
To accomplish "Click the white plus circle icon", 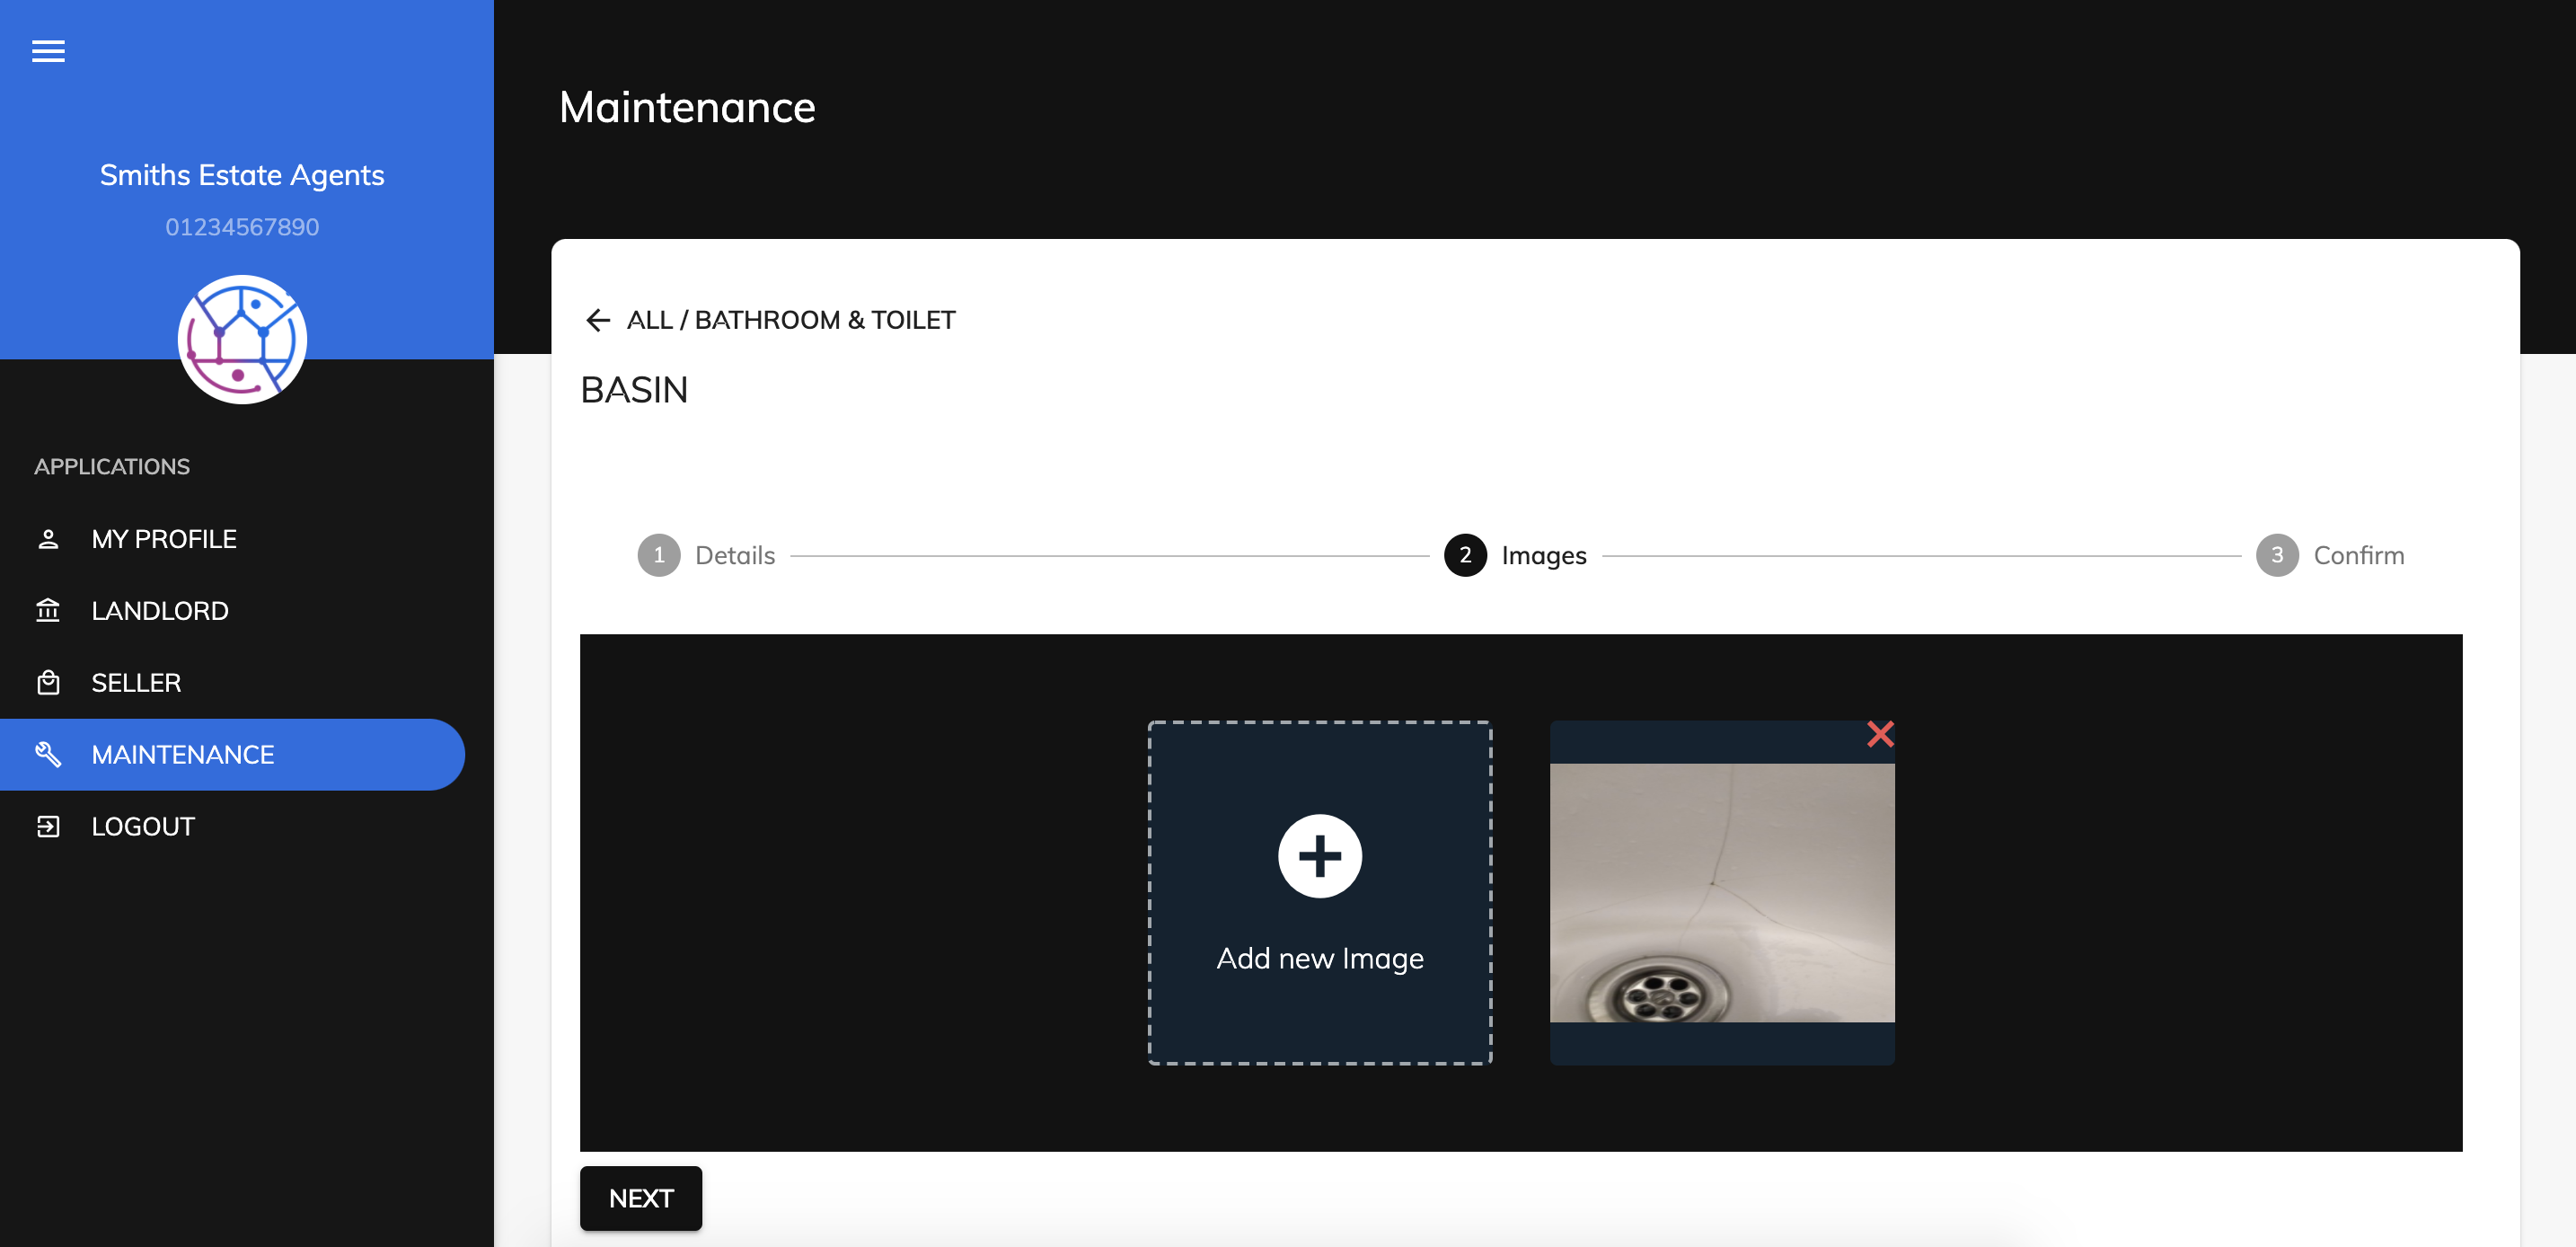I will click(x=1319, y=856).
